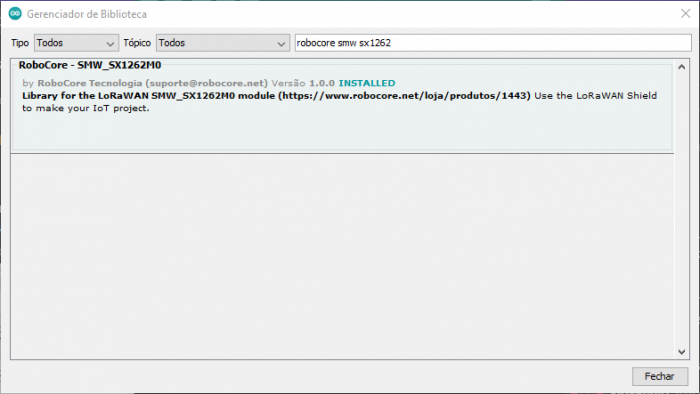Click the Arduino logo icon in title bar

tap(15, 14)
